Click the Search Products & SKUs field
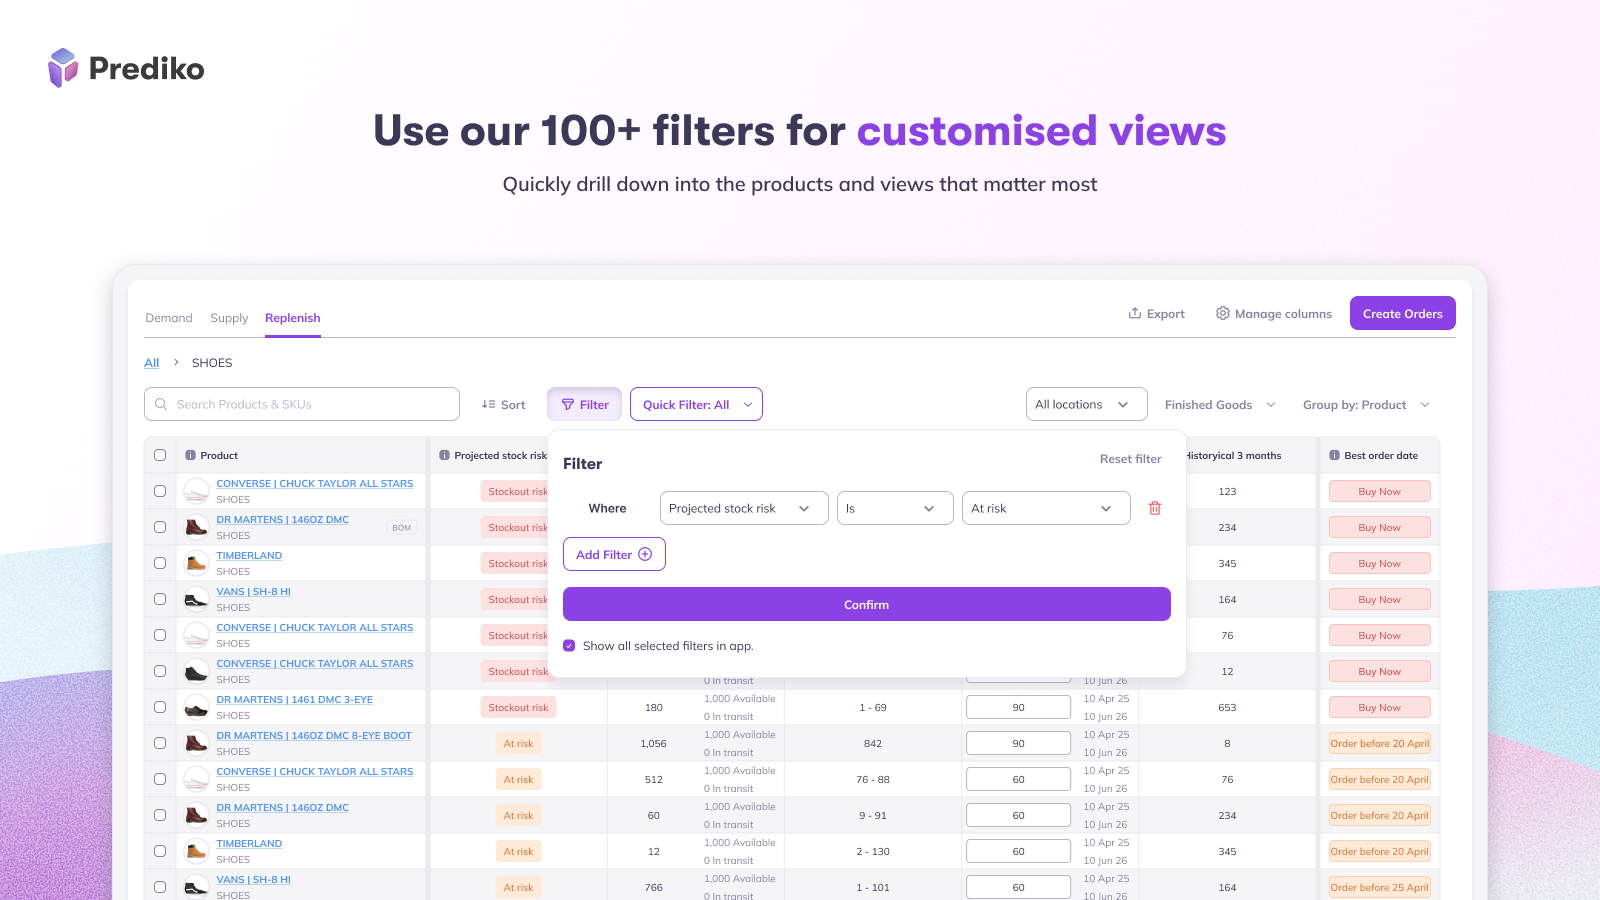This screenshot has height=900, width=1600. coord(302,404)
